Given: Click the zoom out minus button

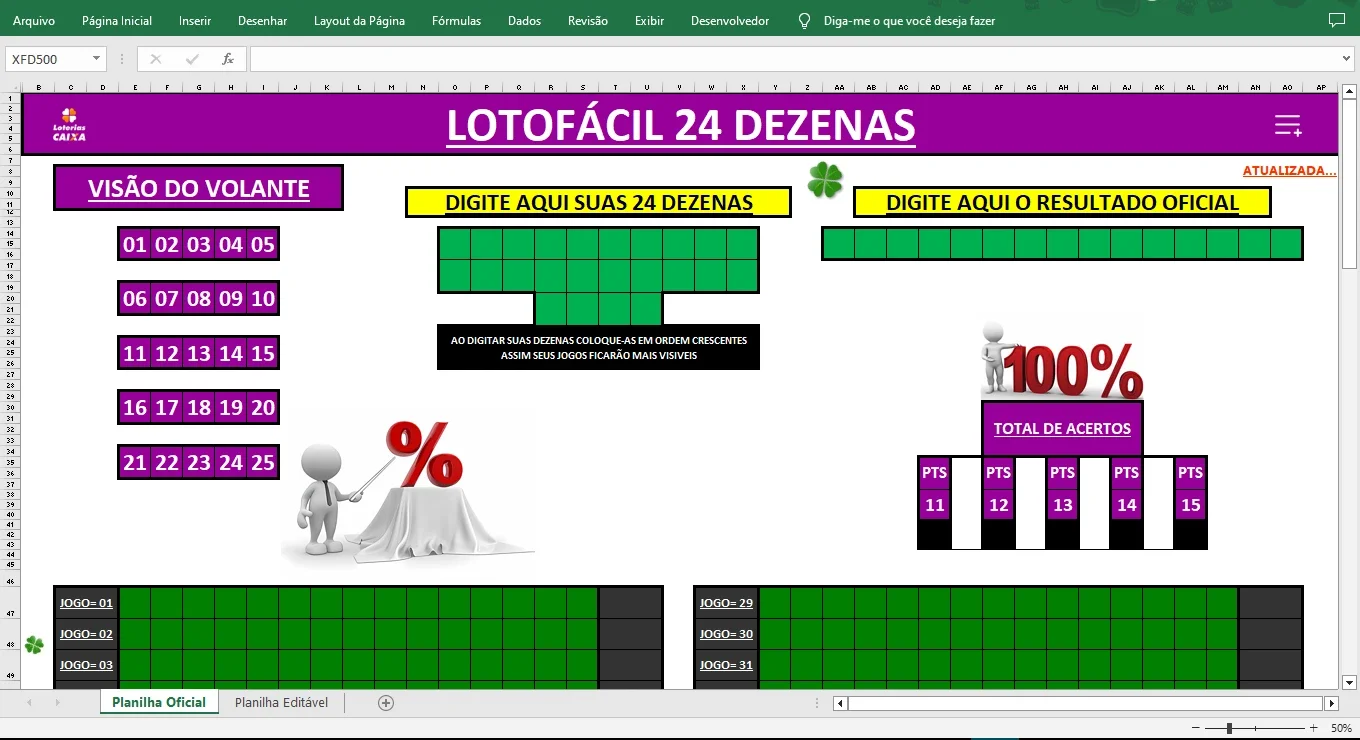Looking at the screenshot, I should (x=1196, y=728).
